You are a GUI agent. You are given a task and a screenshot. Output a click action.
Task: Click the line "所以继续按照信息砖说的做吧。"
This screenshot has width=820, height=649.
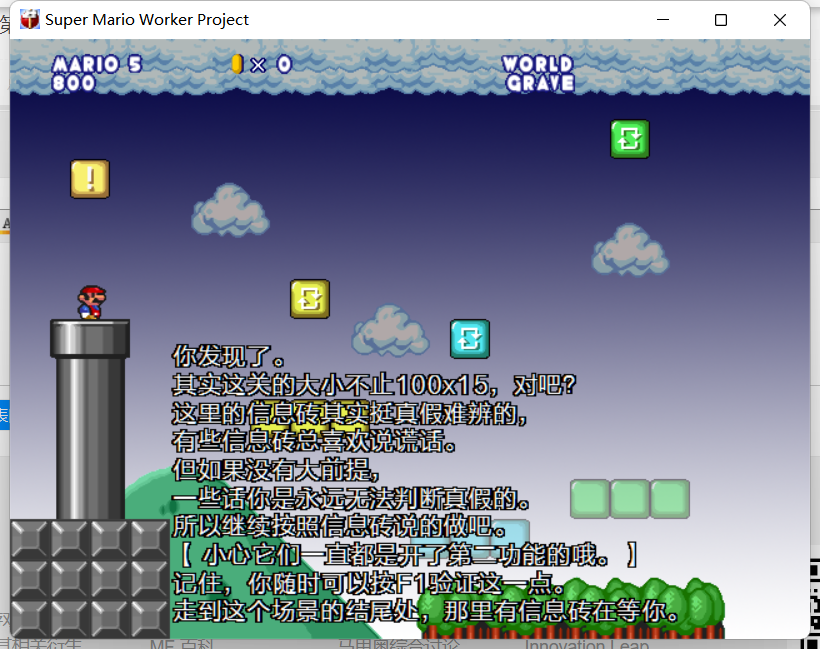click(x=339, y=526)
